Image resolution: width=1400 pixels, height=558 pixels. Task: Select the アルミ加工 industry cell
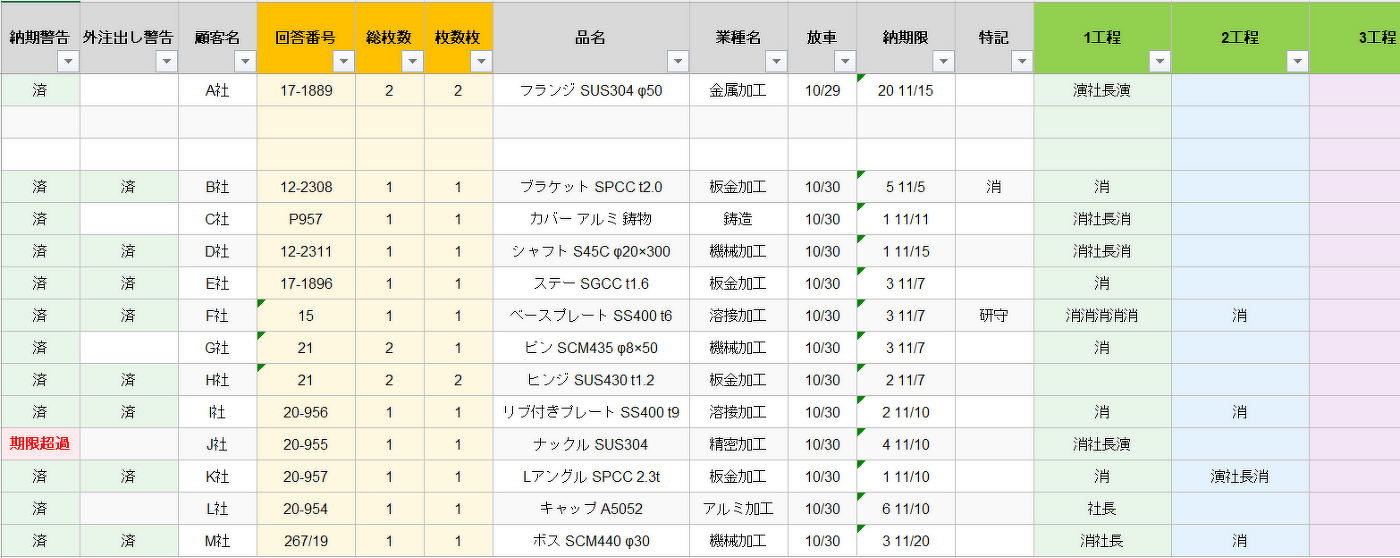[738, 509]
